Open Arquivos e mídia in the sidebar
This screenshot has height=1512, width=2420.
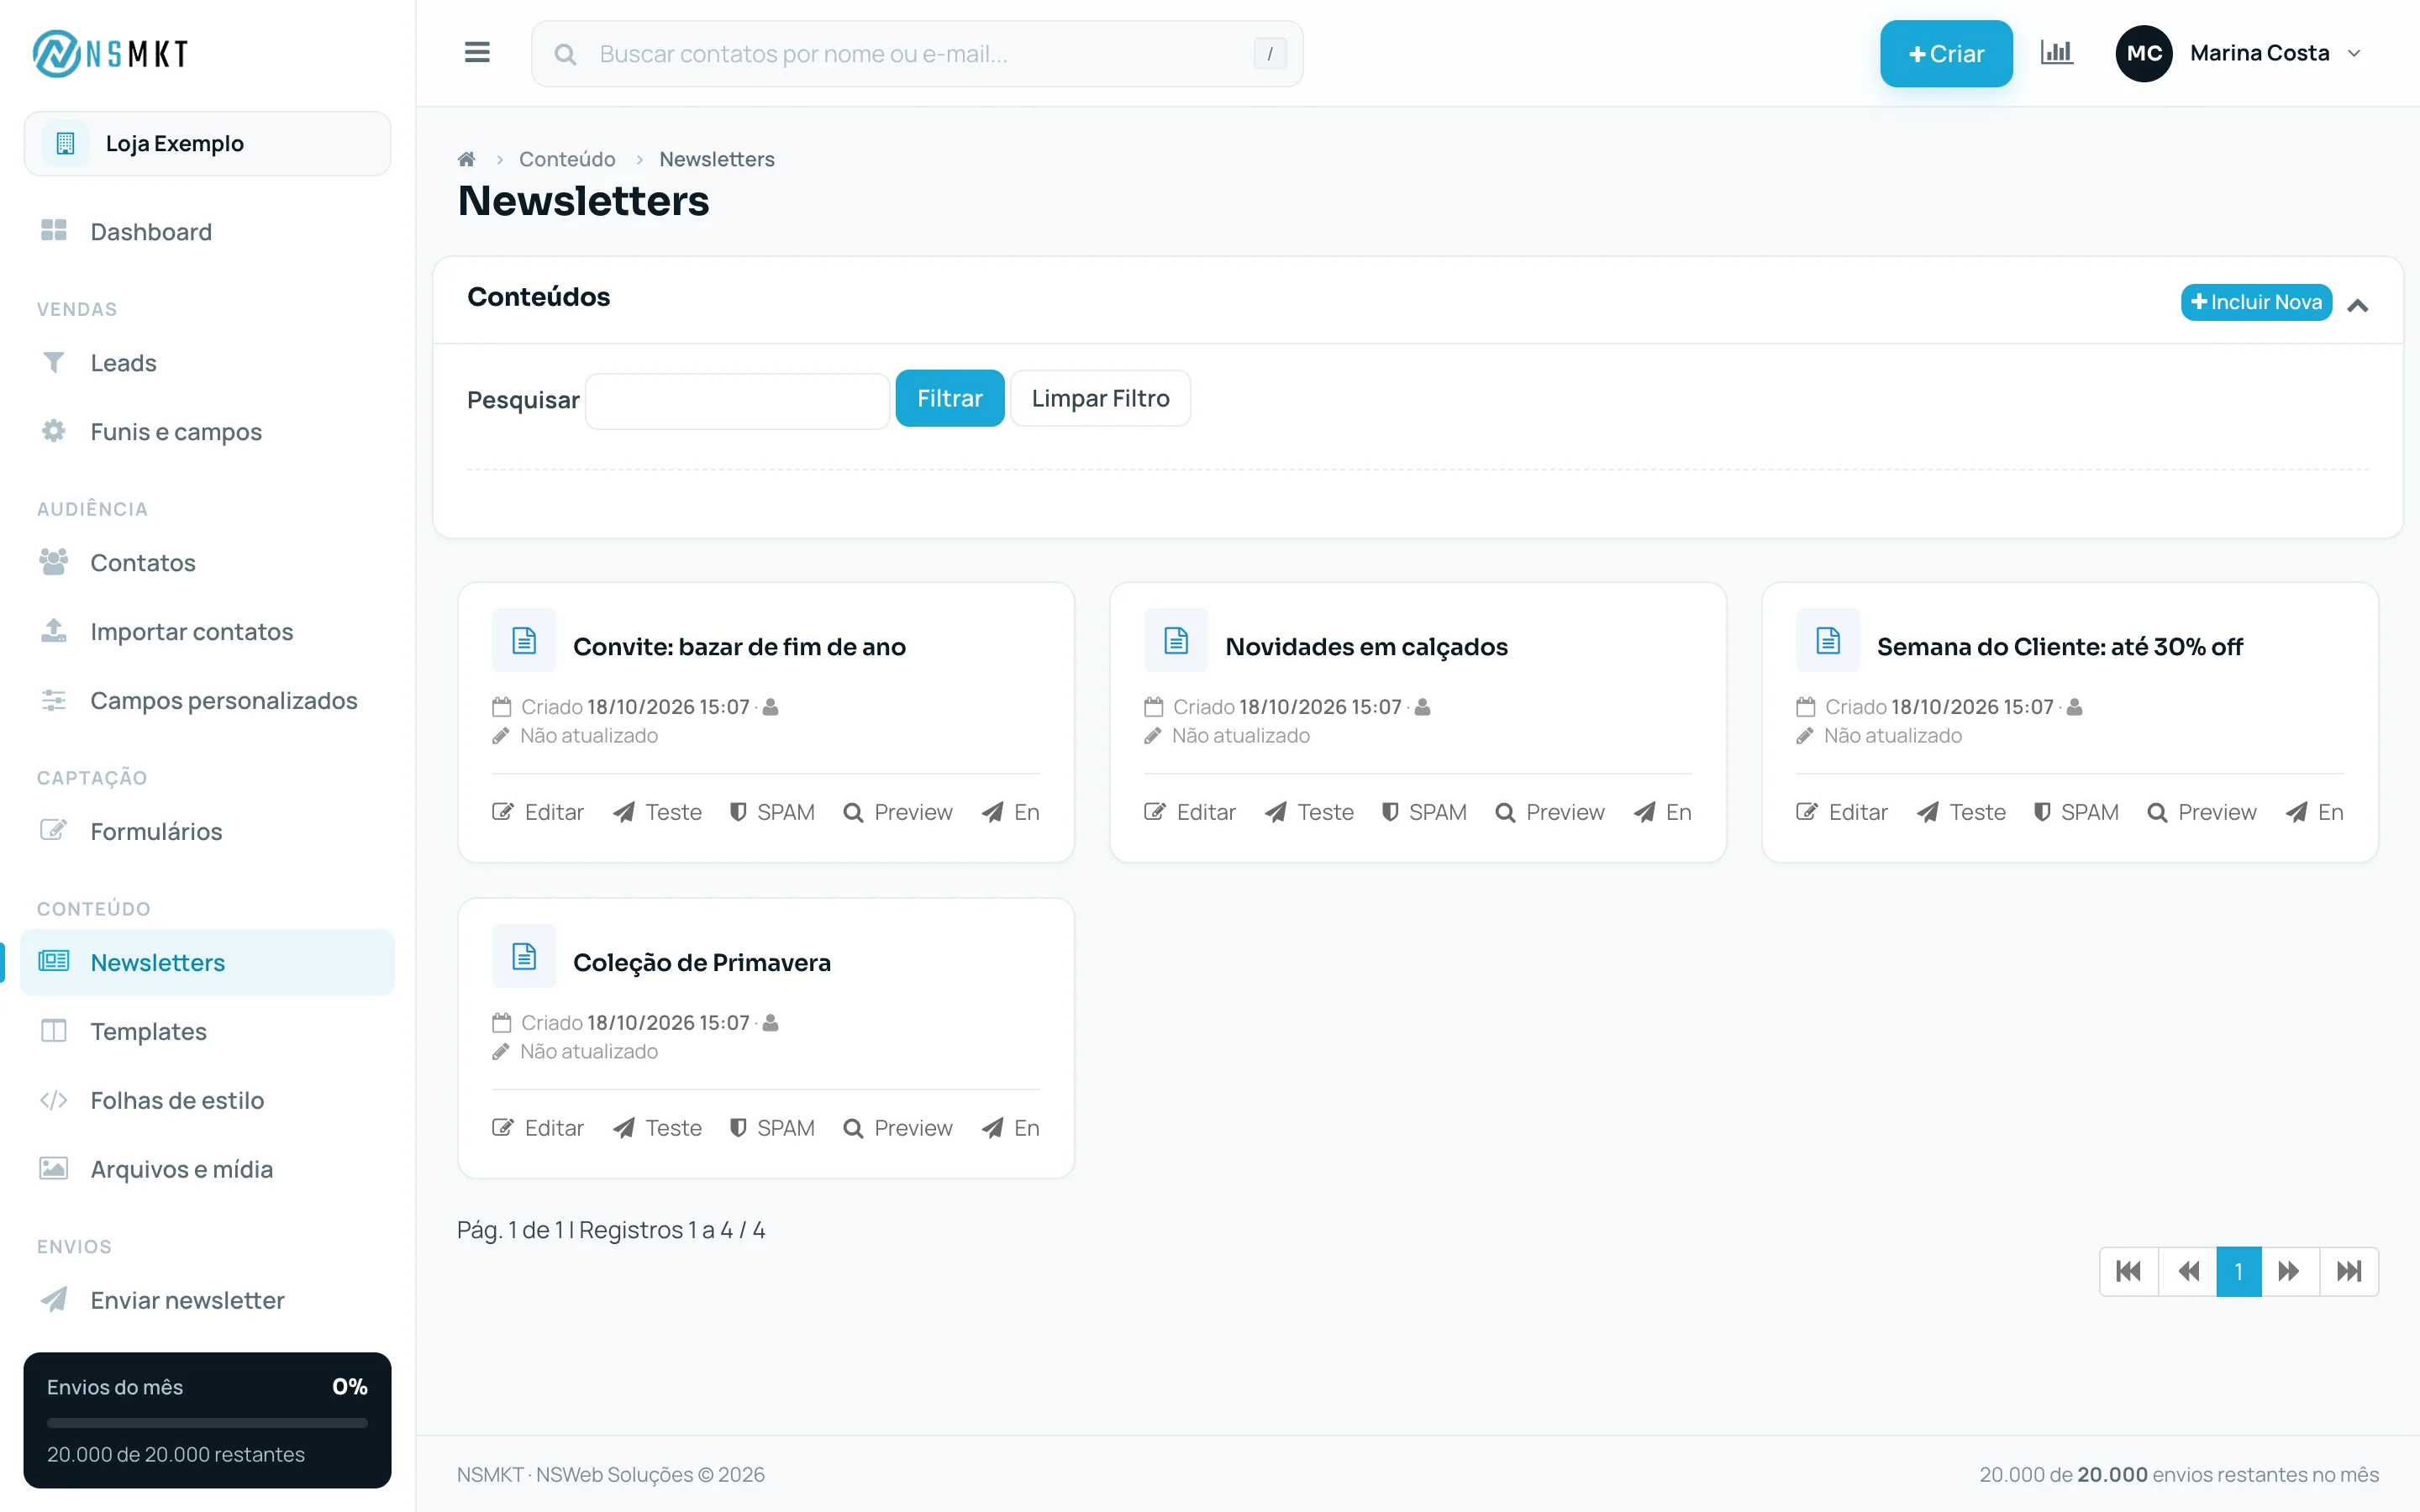pos(207,1169)
